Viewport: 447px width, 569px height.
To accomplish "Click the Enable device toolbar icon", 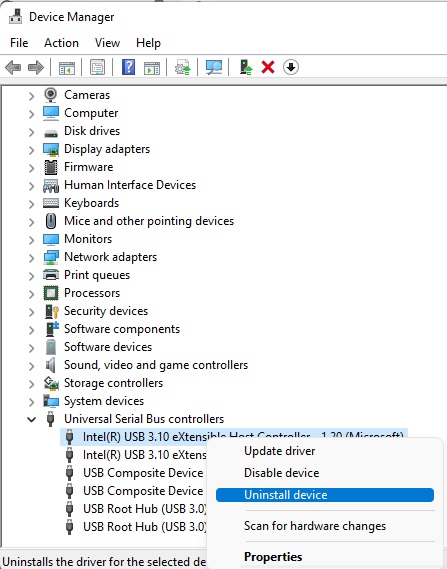I will coord(246,67).
